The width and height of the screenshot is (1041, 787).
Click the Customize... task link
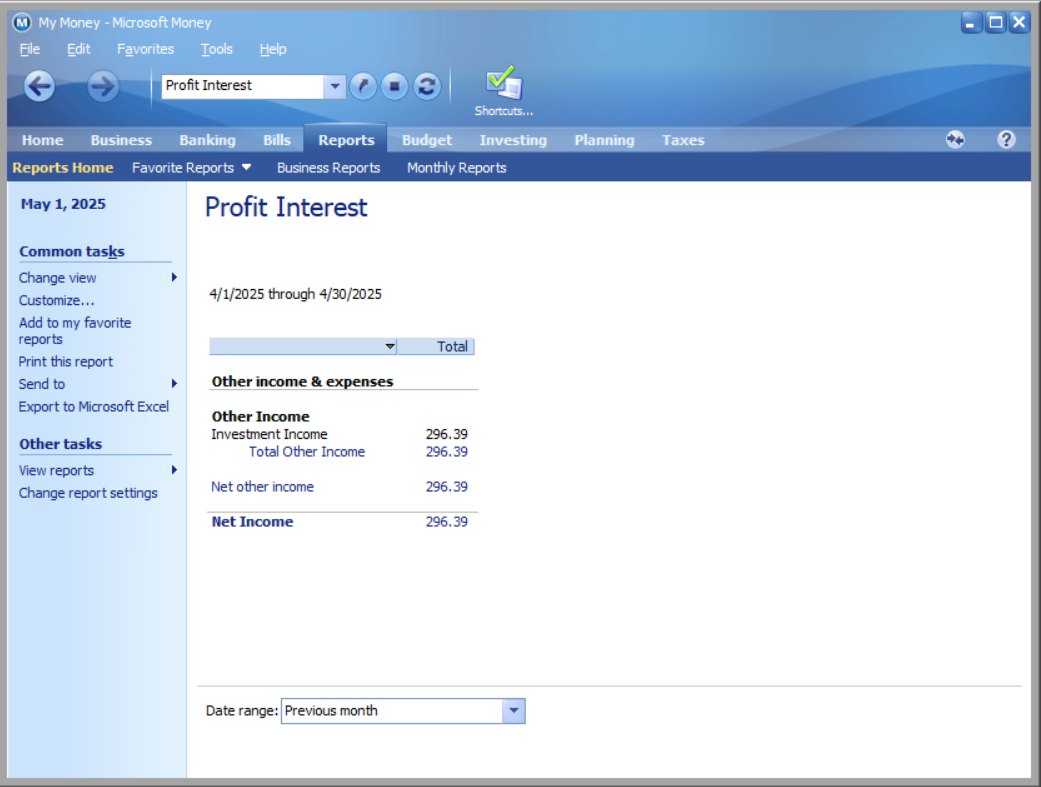pos(56,300)
